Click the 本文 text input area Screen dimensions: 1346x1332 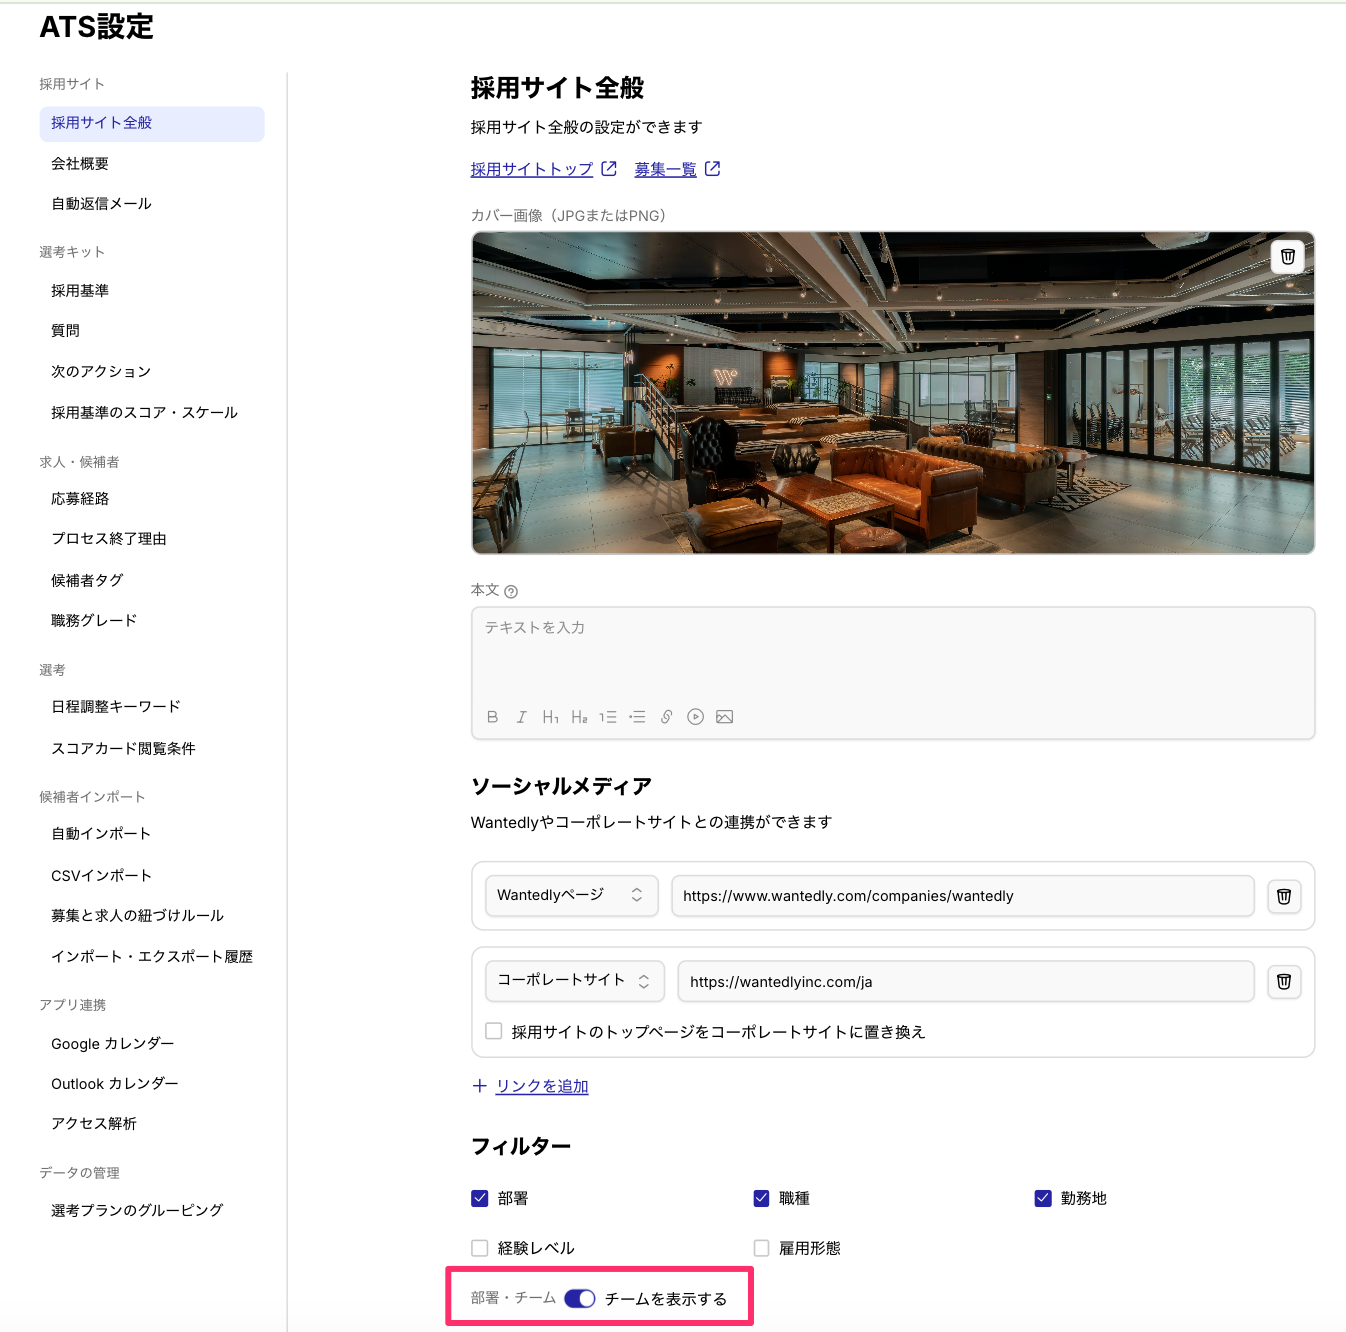tap(892, 655)
